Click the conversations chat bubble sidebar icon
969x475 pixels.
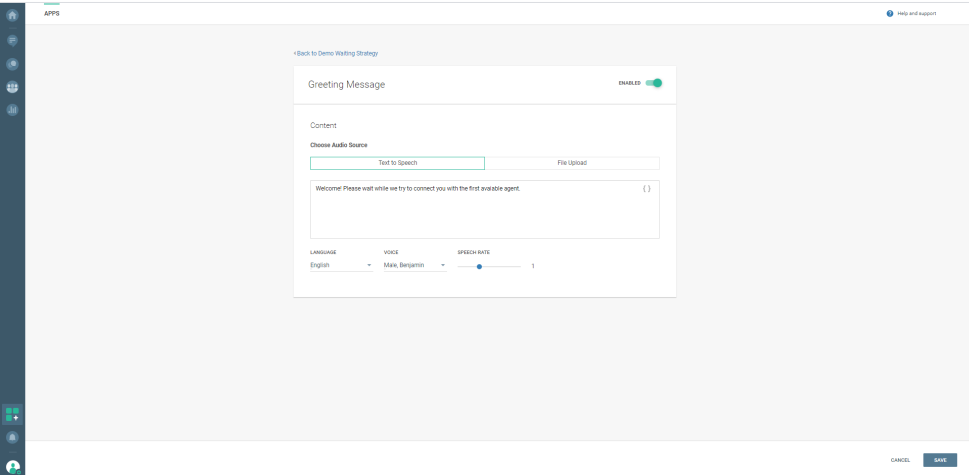pos(13,63)
